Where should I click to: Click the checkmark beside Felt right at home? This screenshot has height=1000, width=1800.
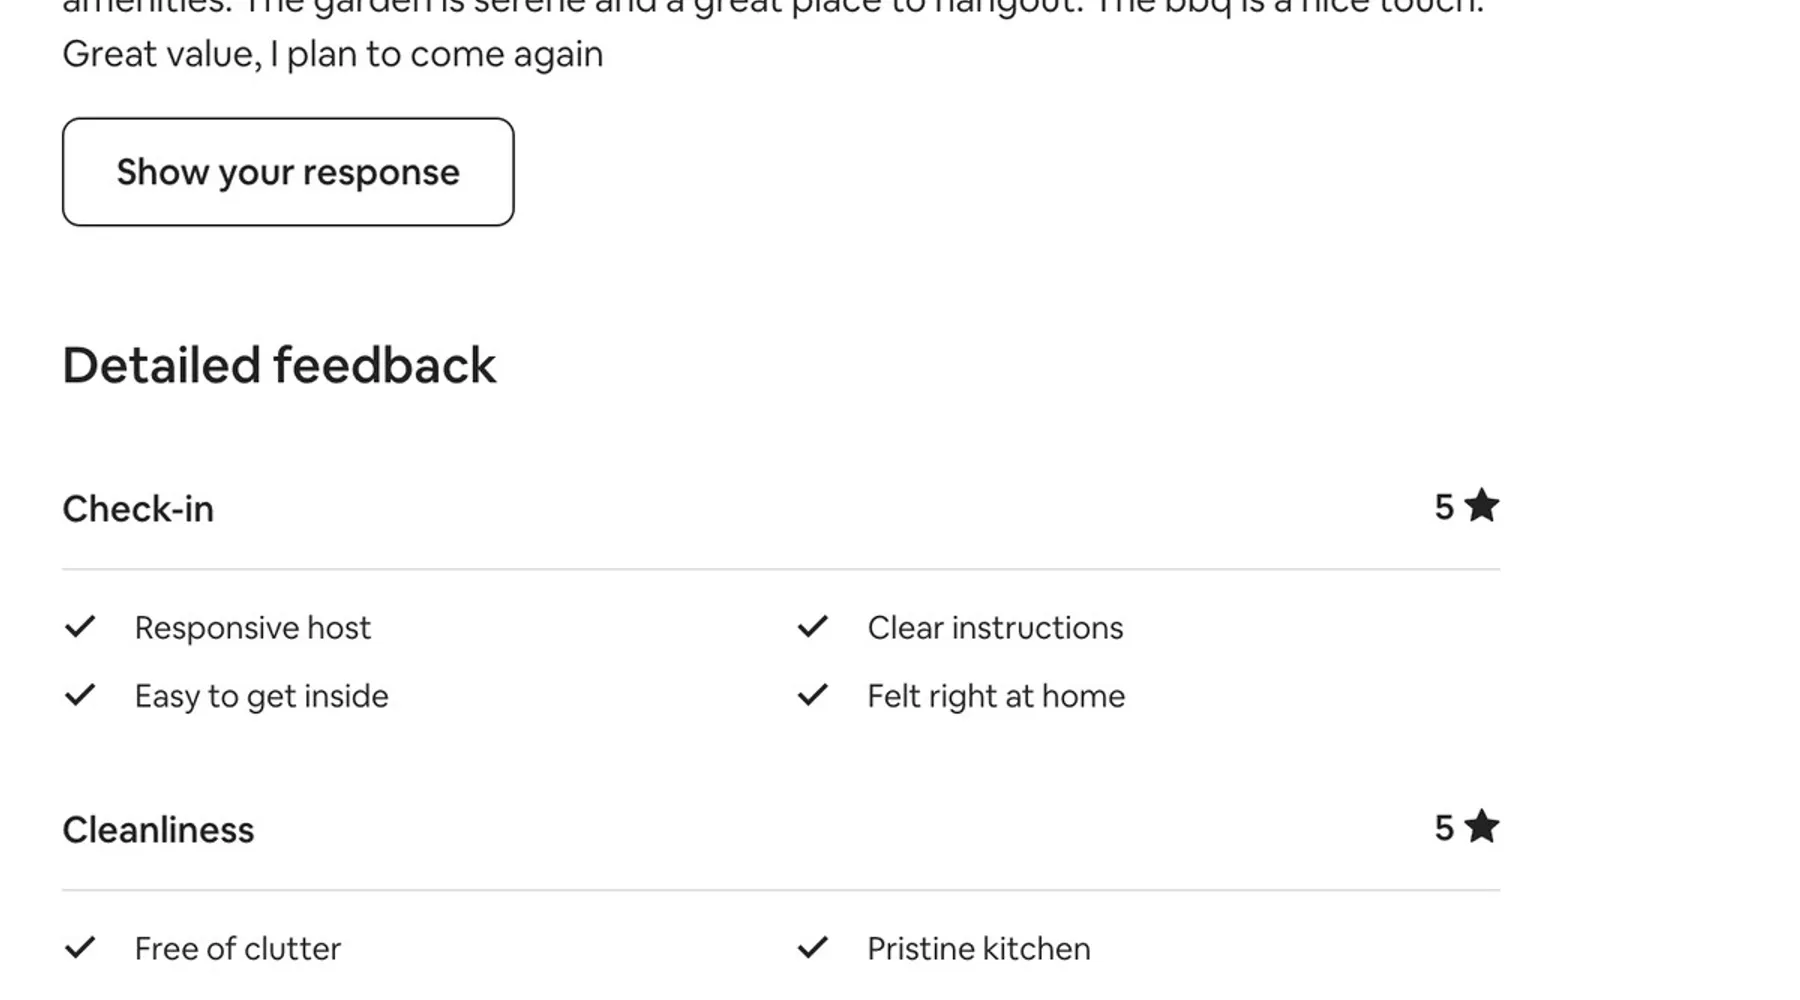click(813, 695)
